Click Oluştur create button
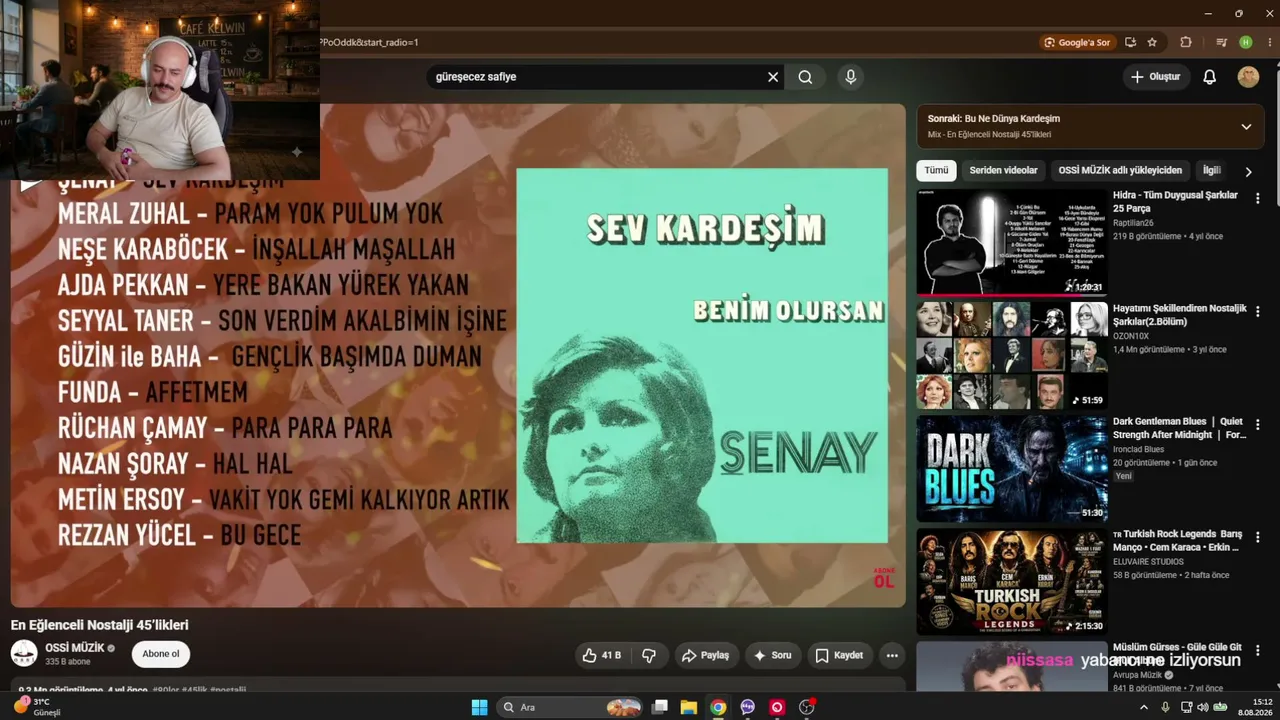The width and height of the screenshot is (1280, 720). (x=1156, y=77)
